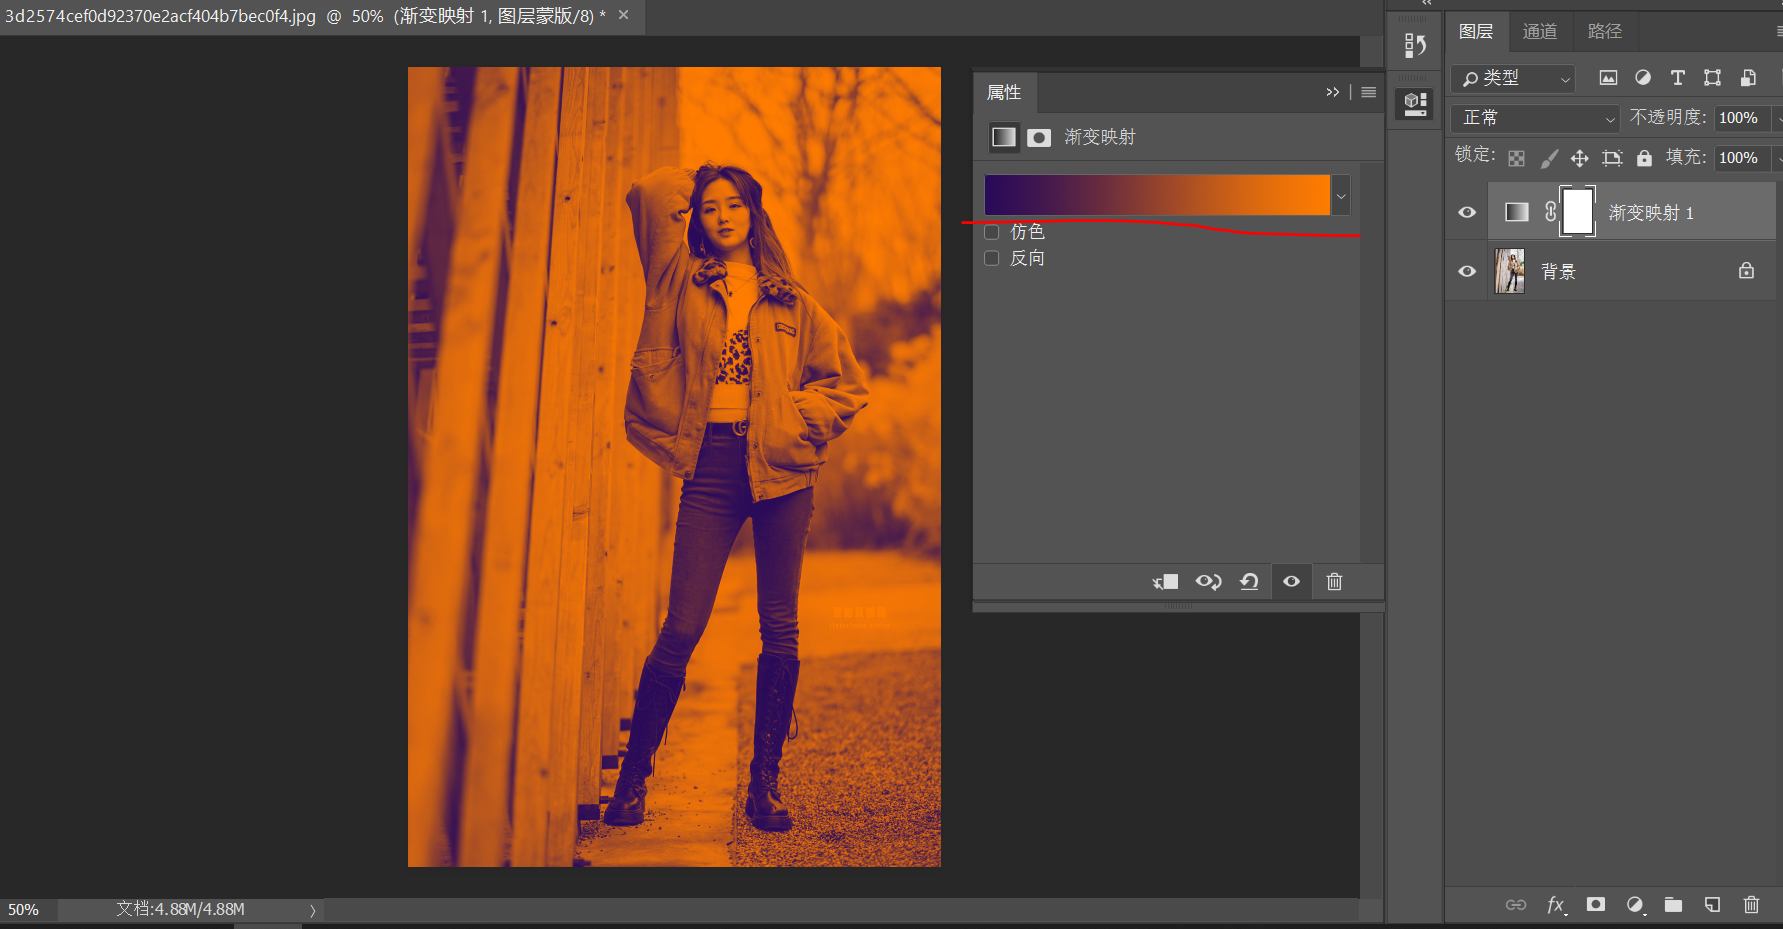This screenshot has width=1783, height=929.
Task: Select the document tab 3d2574cef0d92370e2acf404b7bec0f4.jpg
Action: [305, 16]
